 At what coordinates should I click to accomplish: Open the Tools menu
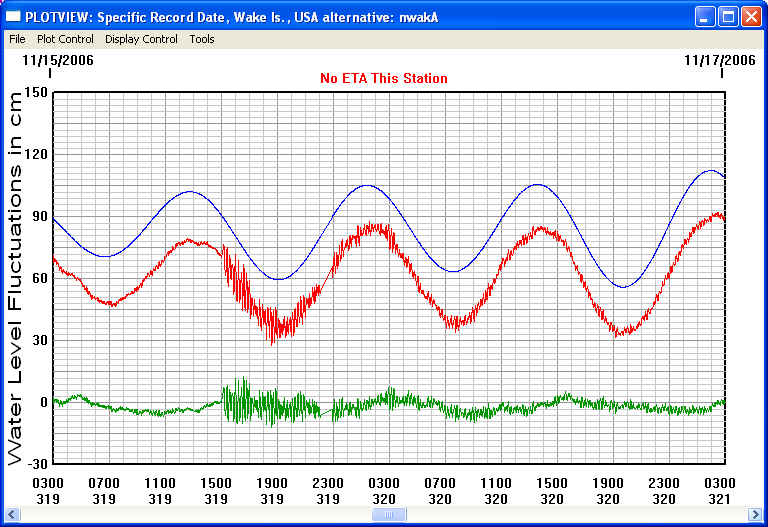(202, 39)
